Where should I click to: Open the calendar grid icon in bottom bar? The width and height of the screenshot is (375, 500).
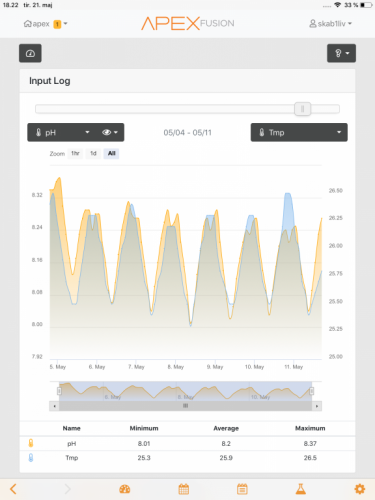(184, 489)
